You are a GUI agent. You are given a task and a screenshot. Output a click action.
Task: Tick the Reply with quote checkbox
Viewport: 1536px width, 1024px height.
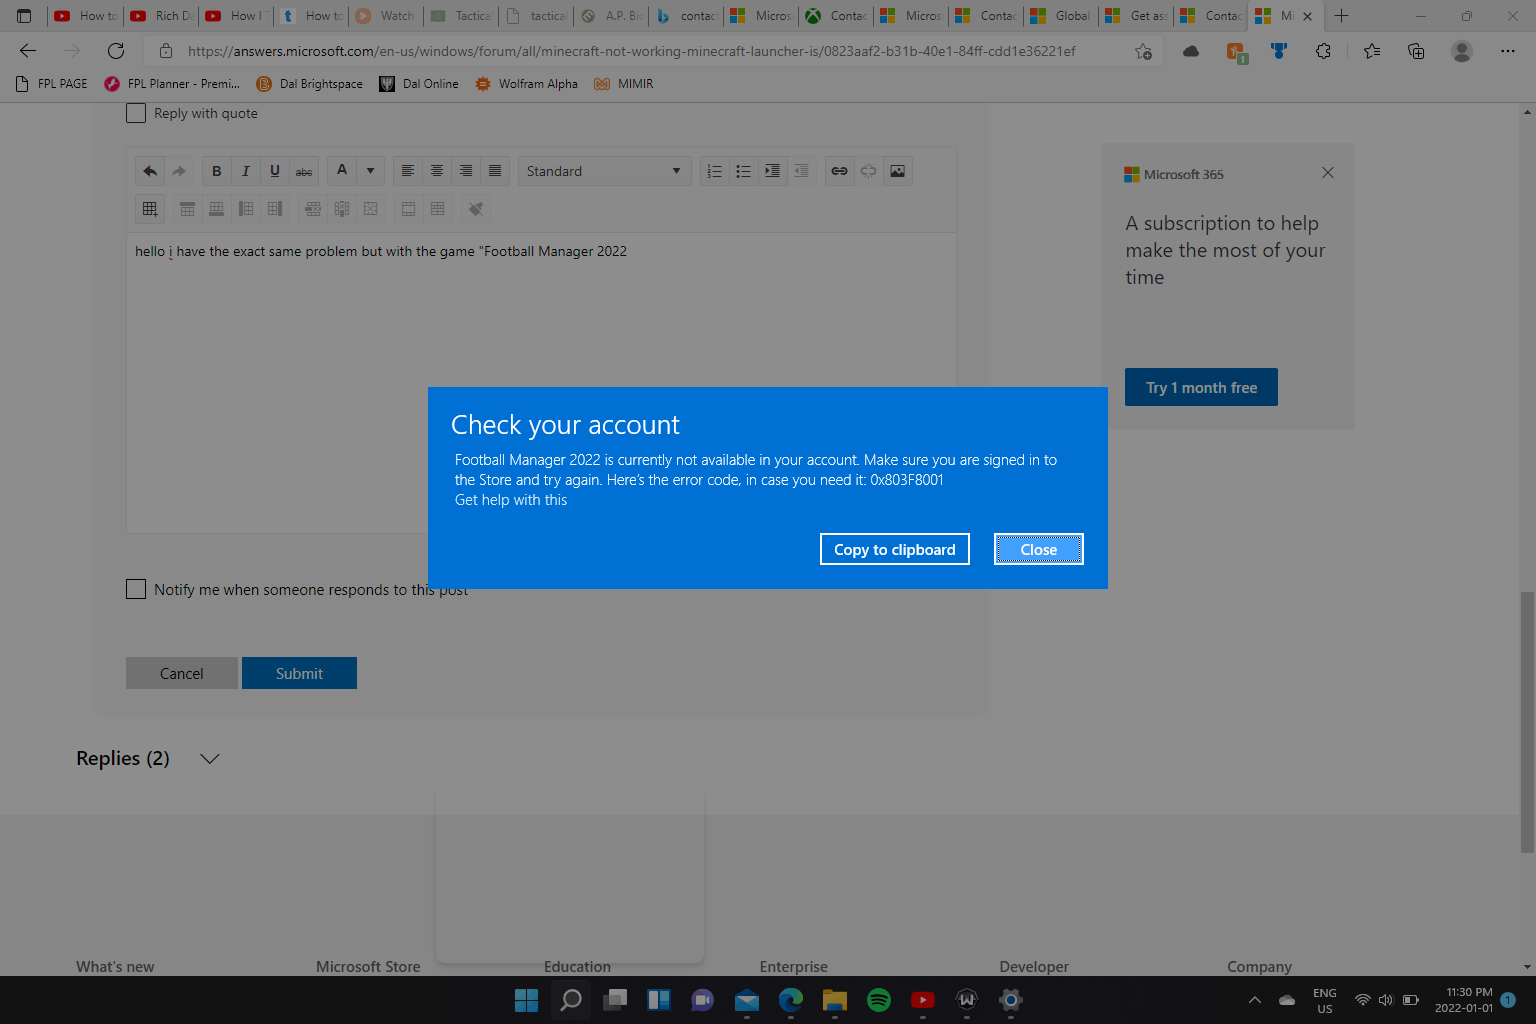pos(136,113)
